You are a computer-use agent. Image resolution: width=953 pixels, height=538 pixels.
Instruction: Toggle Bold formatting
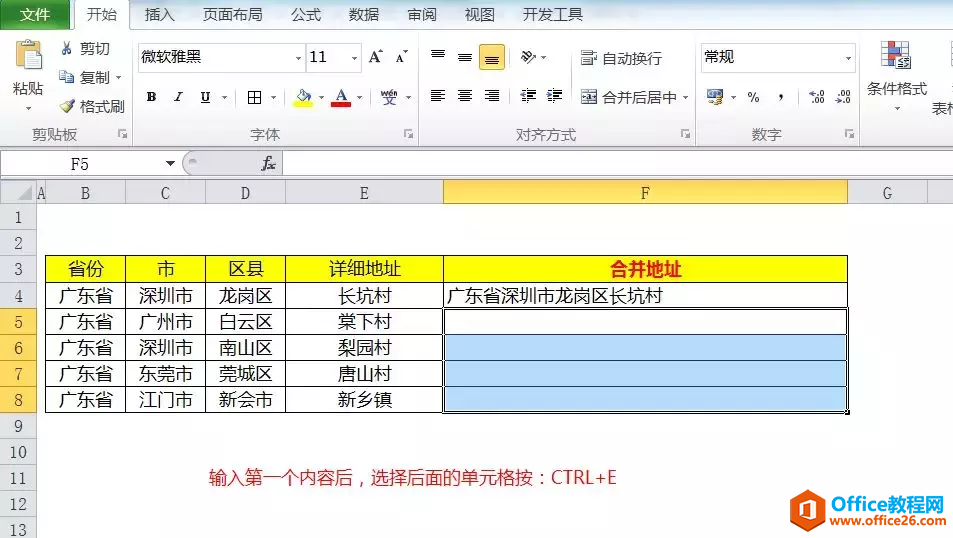(x=151, y=97)
